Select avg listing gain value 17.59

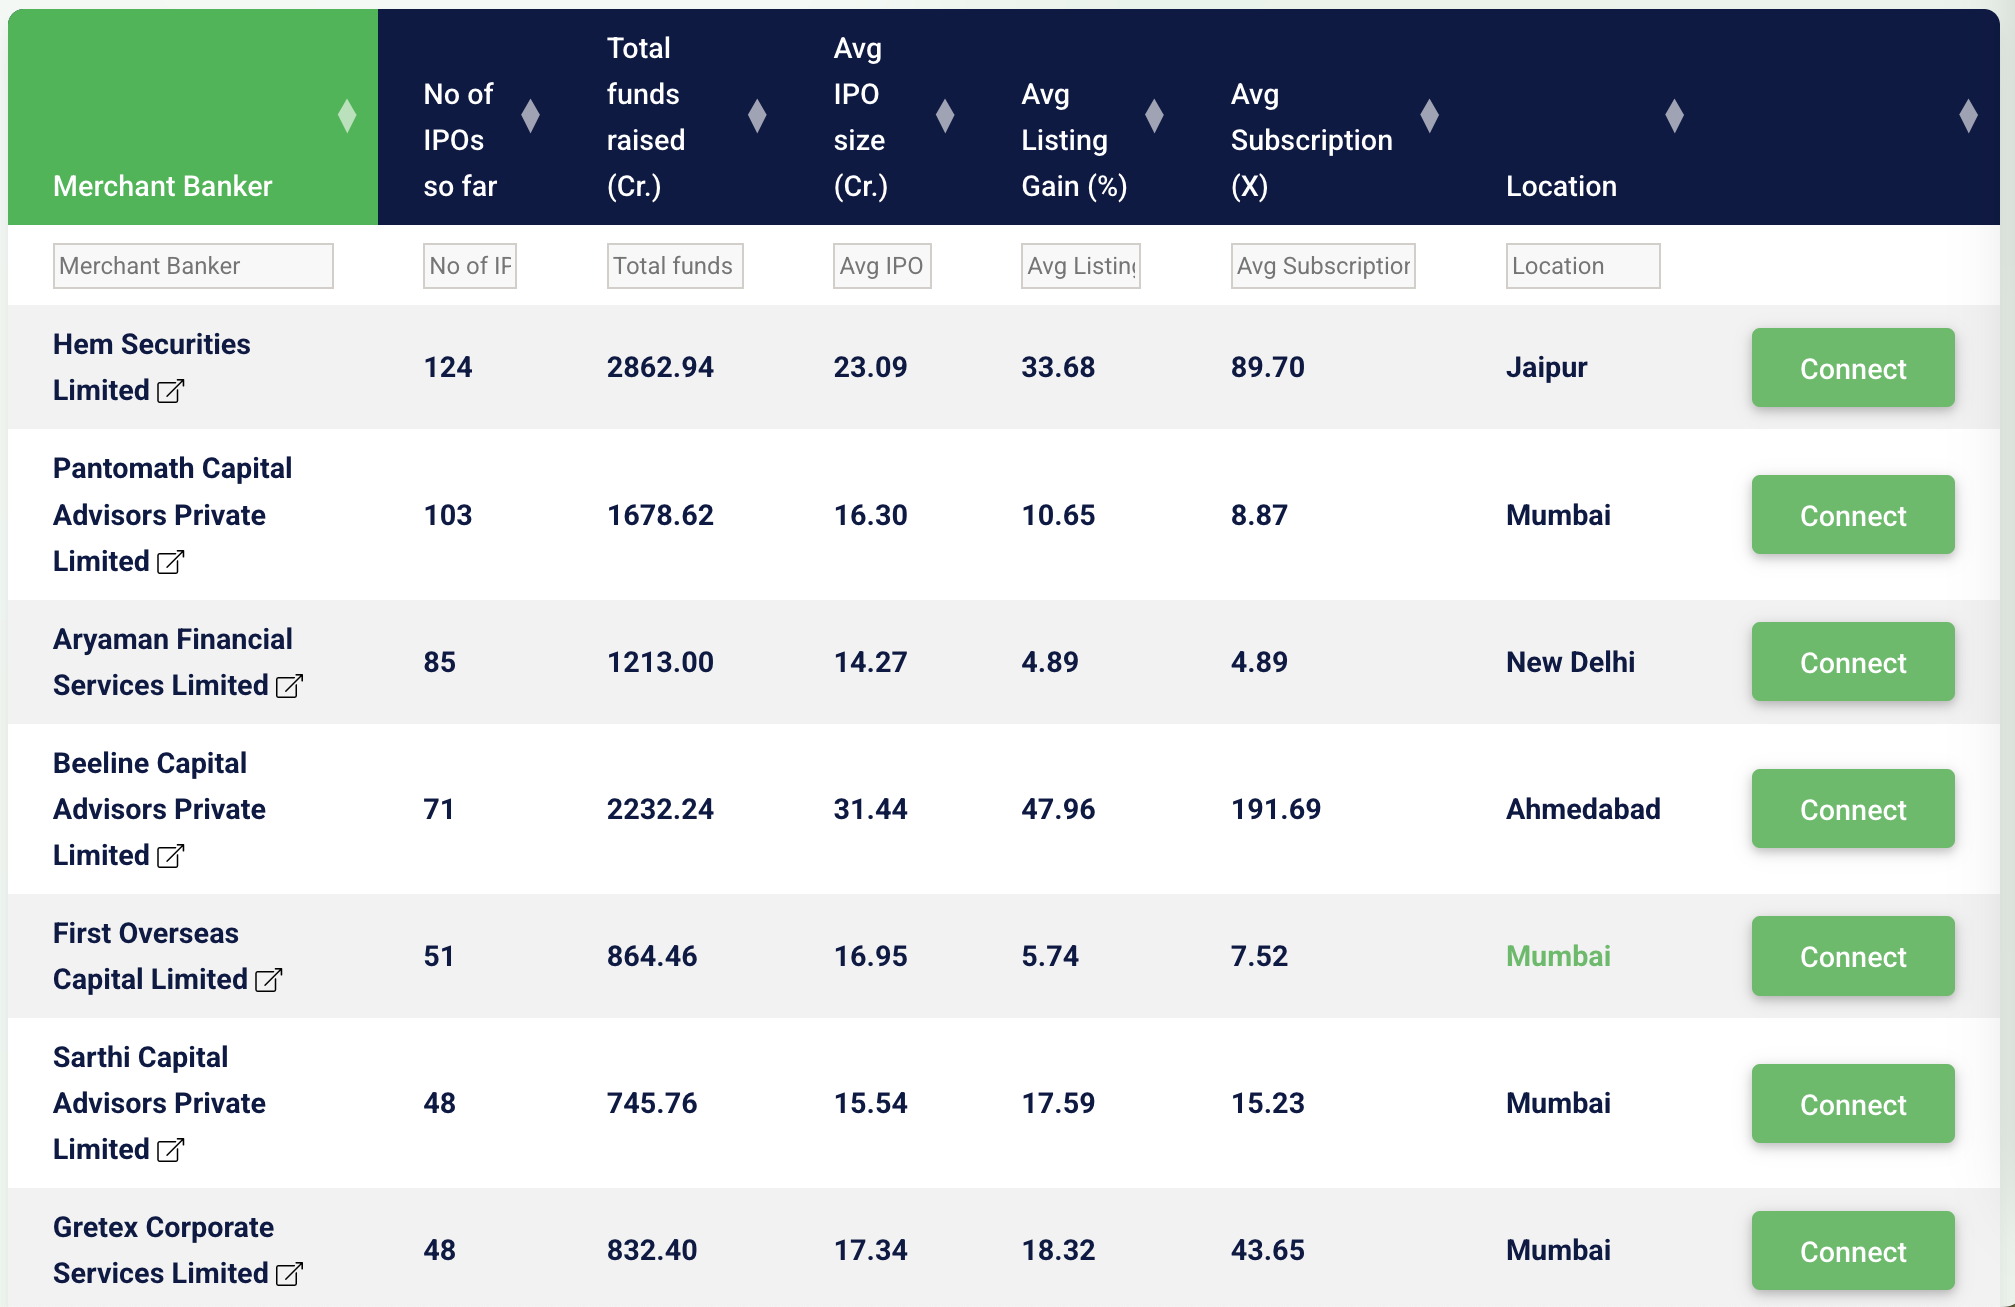point(1058,1103)
